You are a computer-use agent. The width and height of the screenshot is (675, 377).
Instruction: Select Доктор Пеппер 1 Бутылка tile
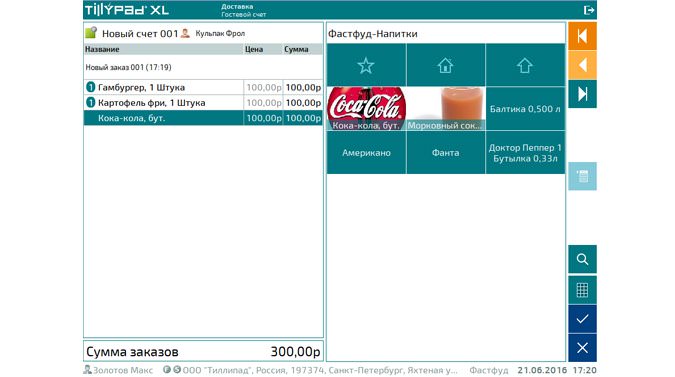[525, 152]
